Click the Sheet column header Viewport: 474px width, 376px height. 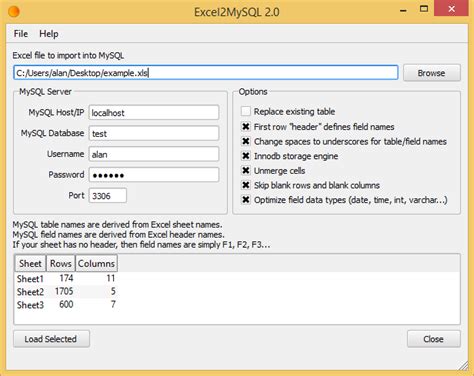coord(30,263)
